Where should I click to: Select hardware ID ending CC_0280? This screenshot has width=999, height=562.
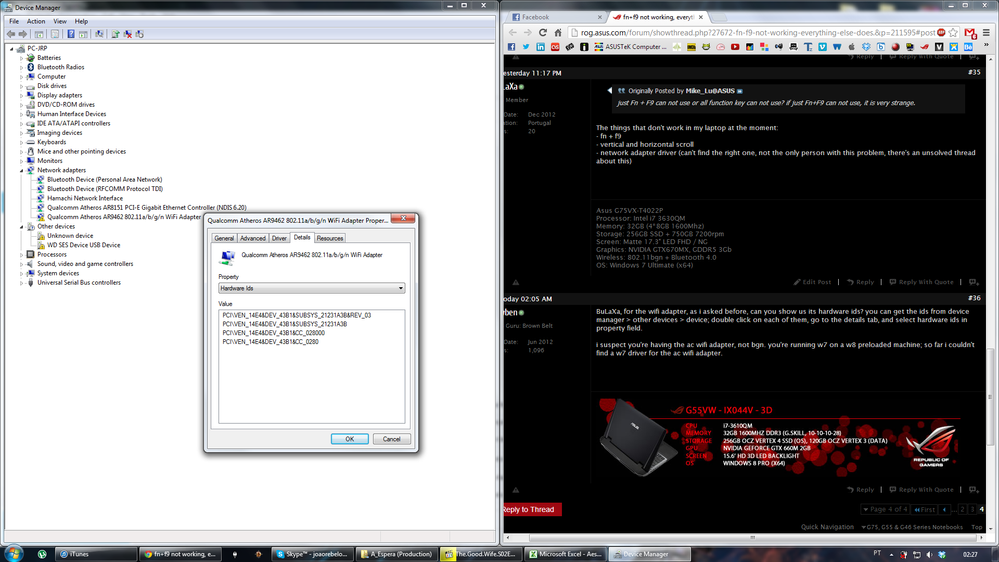(x=270, y=342)
